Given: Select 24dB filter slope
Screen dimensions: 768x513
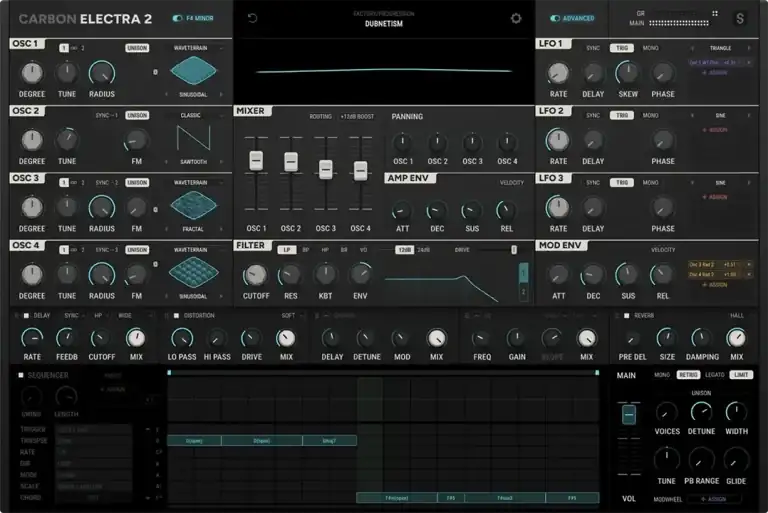Looking at the screenshot, I should (424, 250).
